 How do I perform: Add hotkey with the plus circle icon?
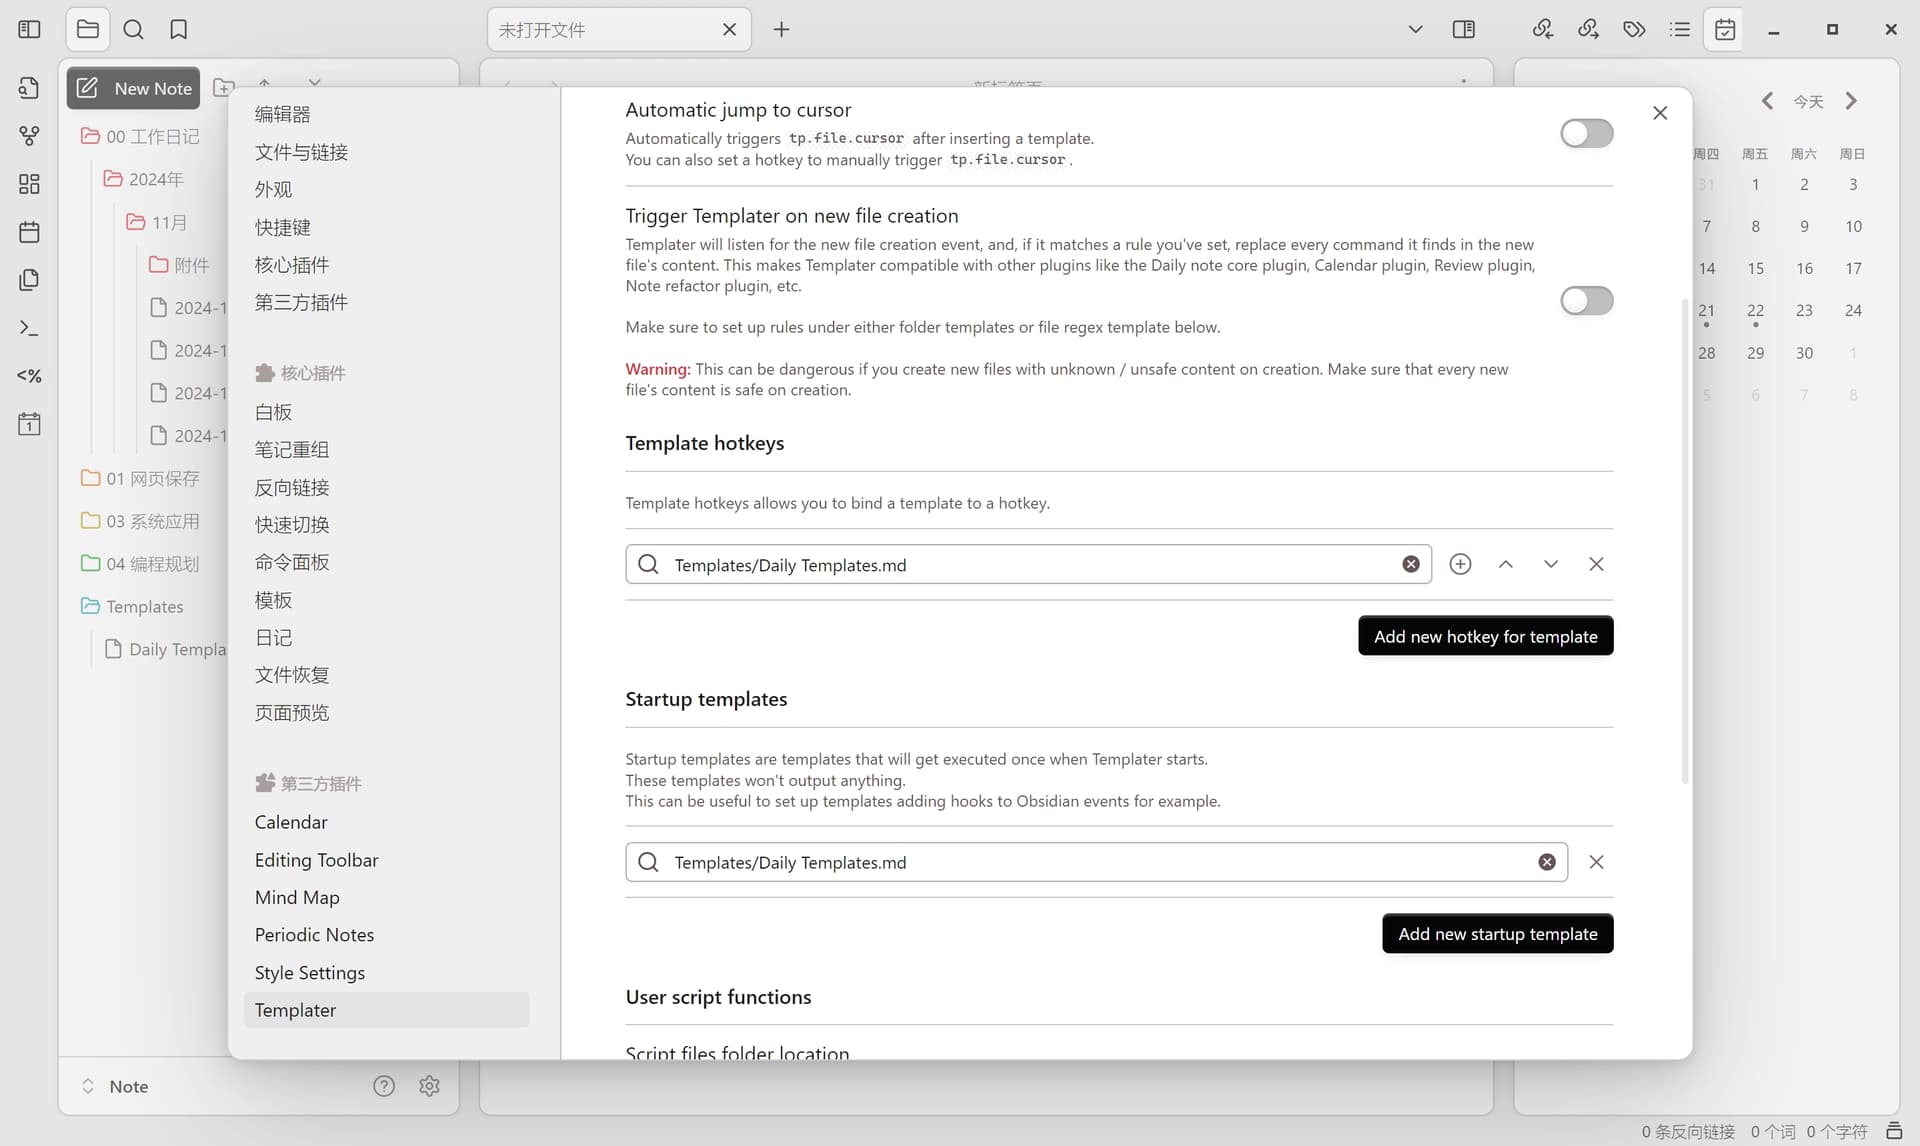tap(1460, 564)
